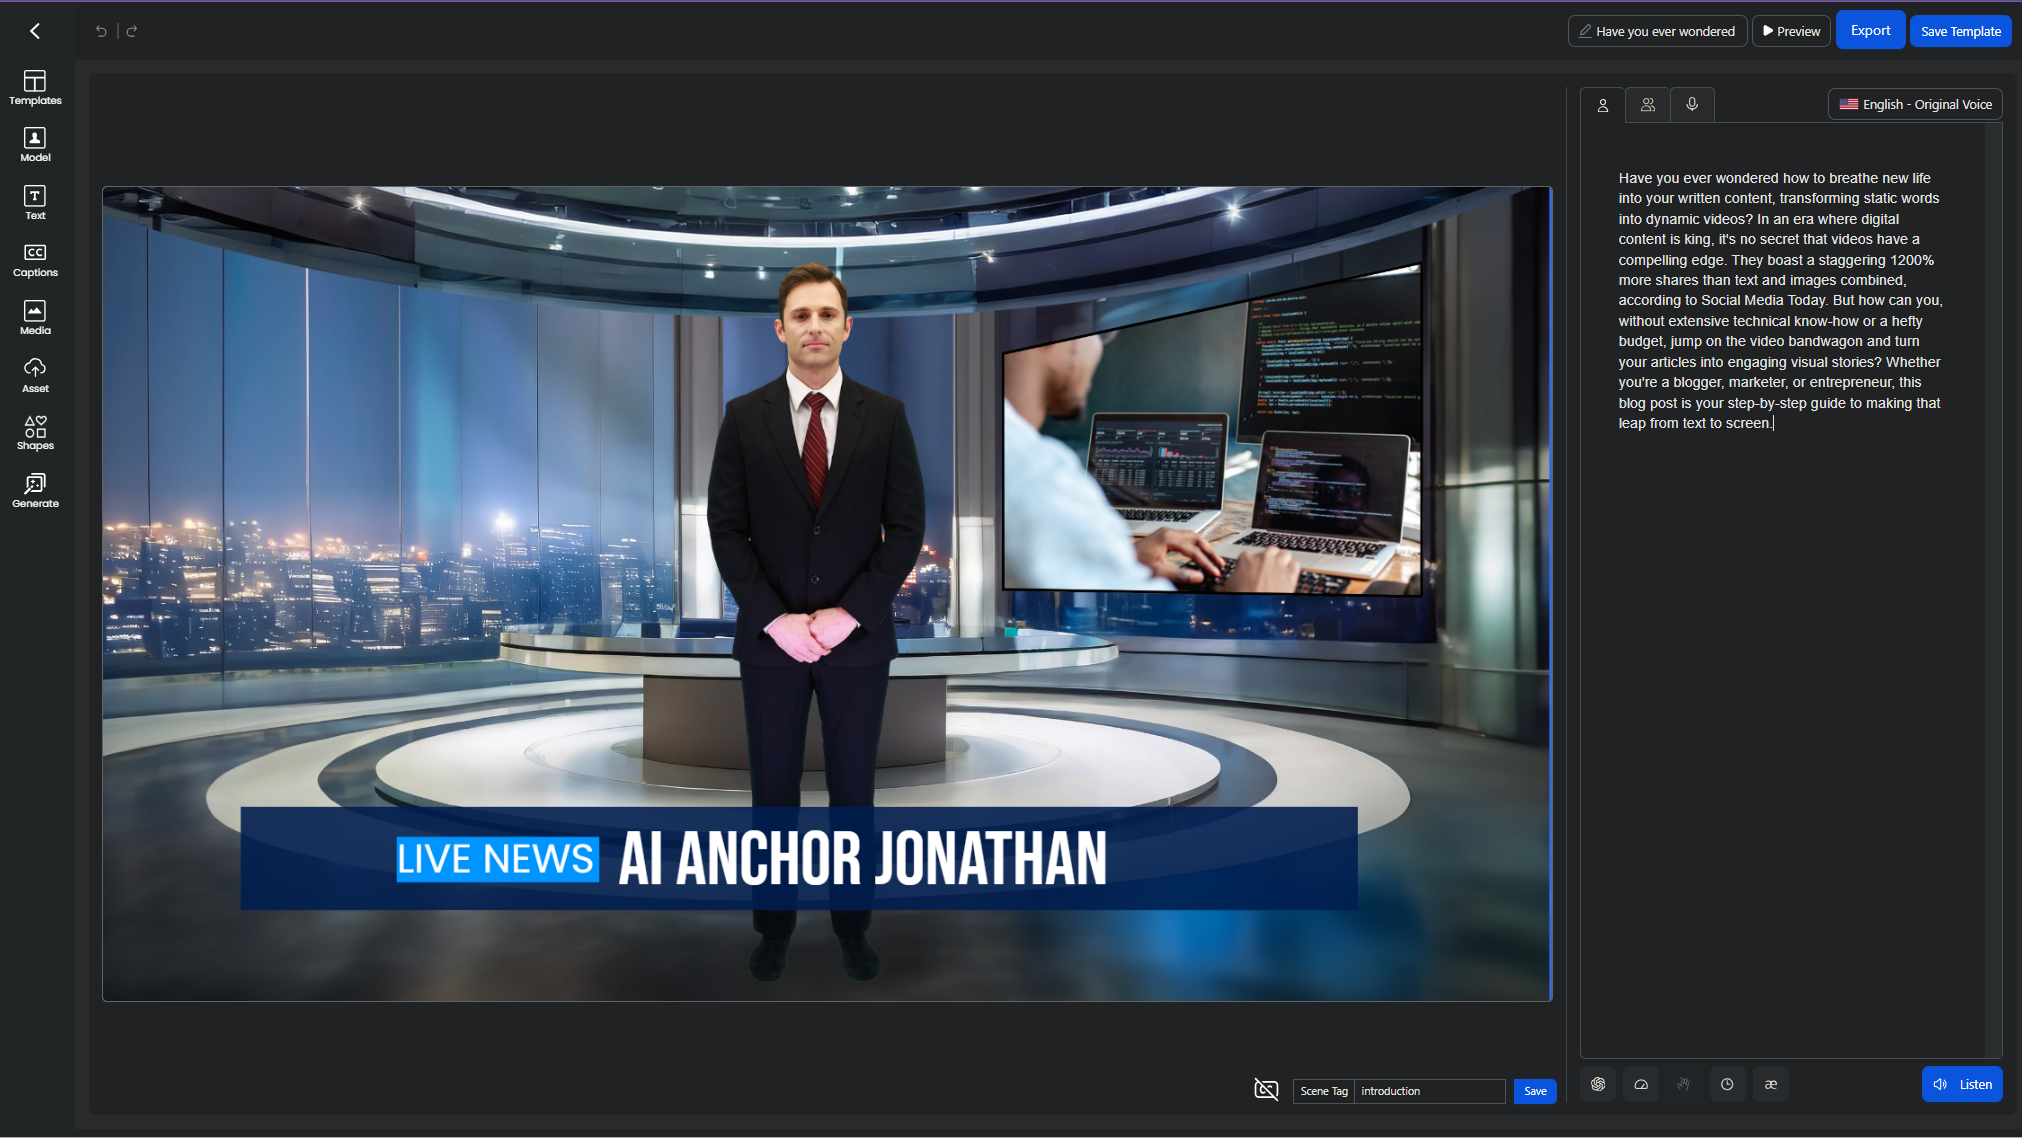Click the ChatGPT script assistant icon
Viewport: 2022px width, 1138px height.
[1598, 1084]
